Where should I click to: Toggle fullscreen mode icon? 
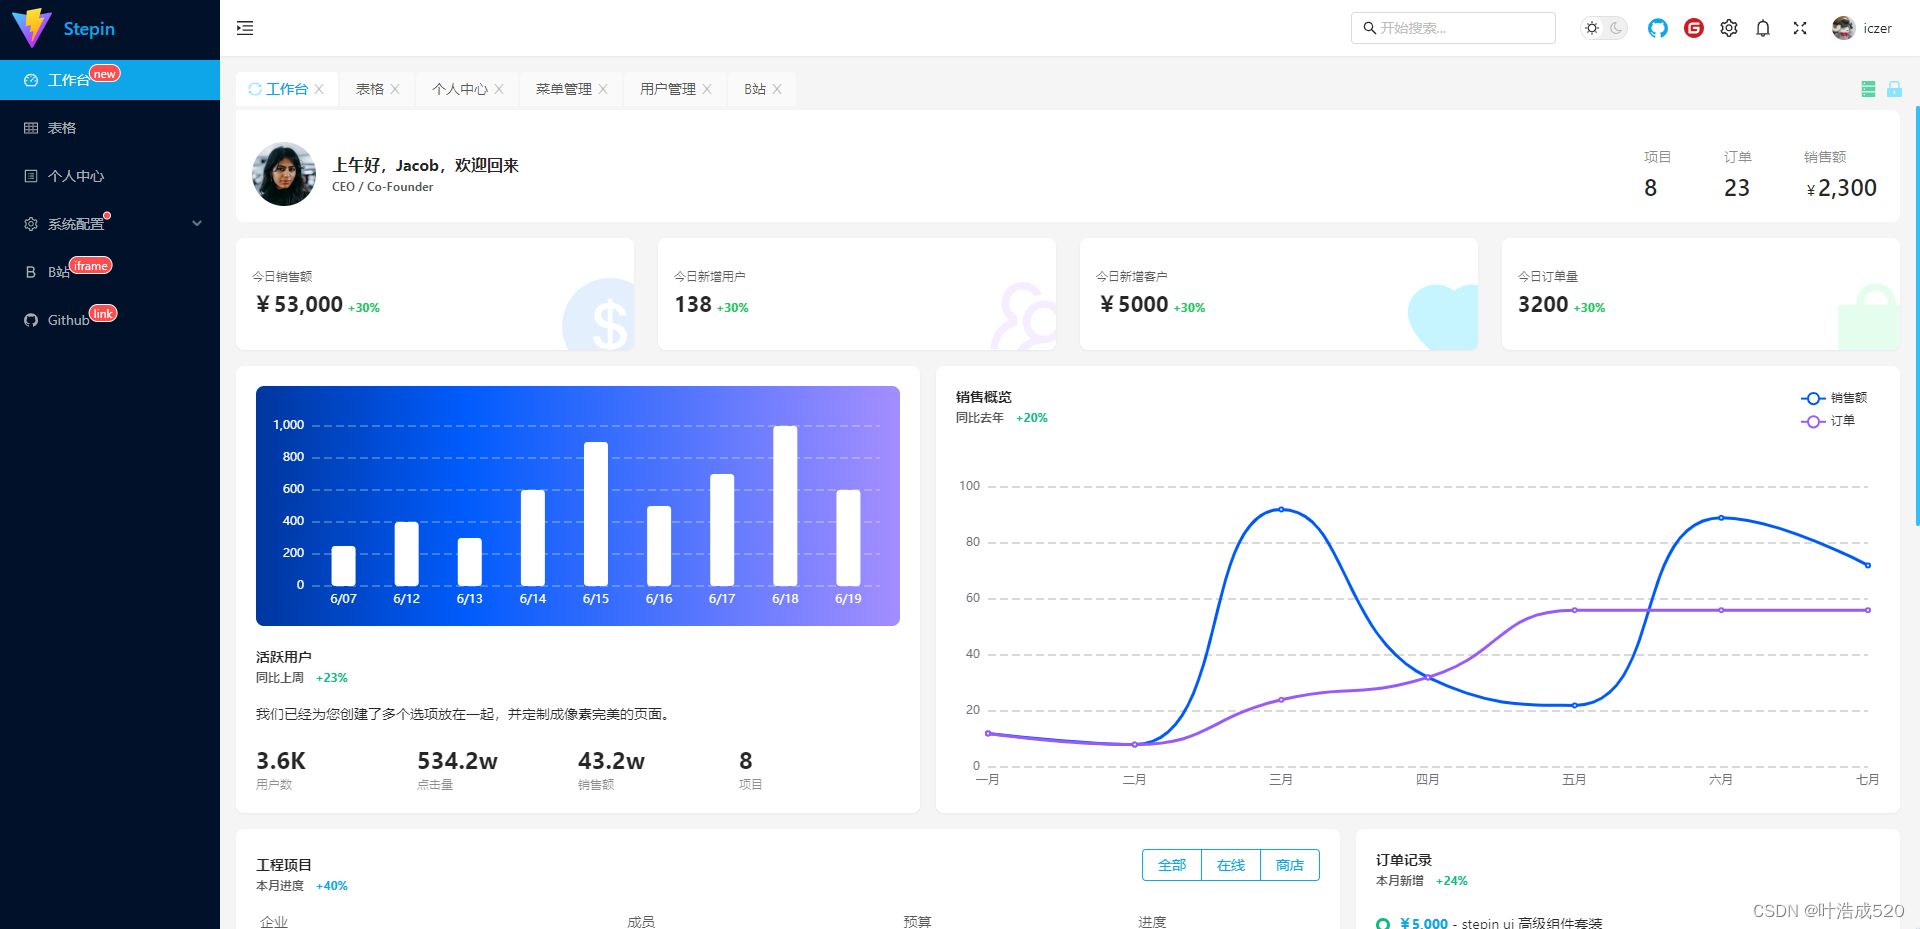tap(1800, 28)
